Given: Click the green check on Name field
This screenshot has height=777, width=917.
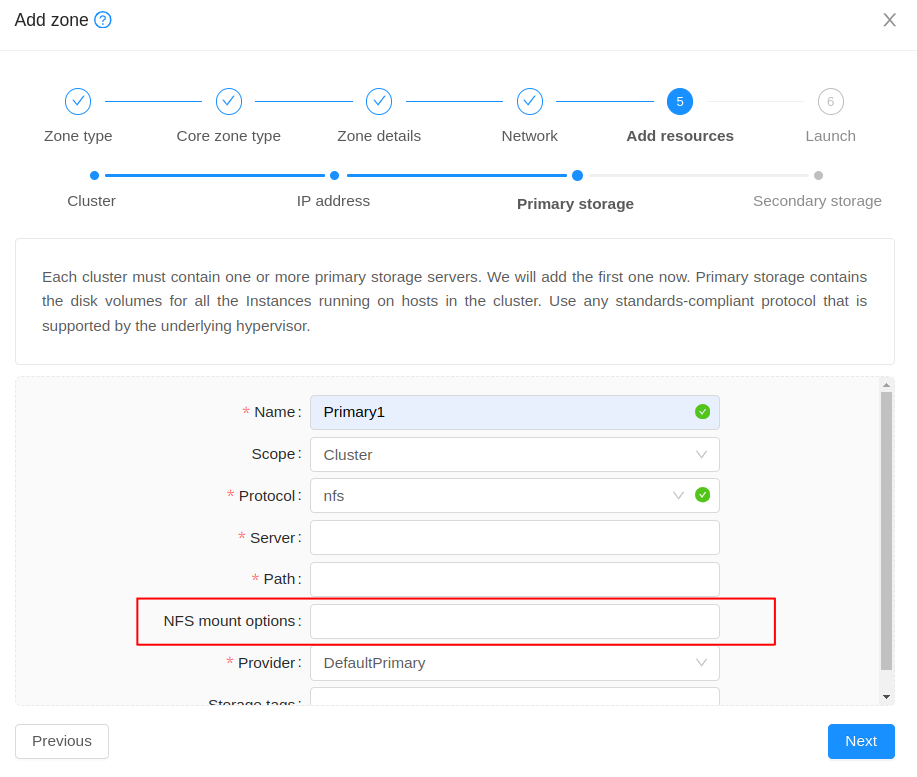Looking at the screenshot, I should (702, 412).
